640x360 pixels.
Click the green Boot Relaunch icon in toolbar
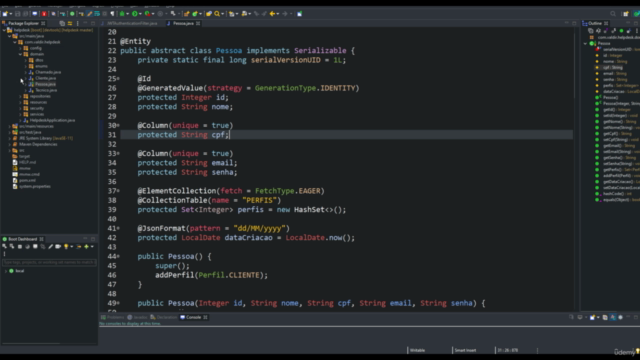pyautogui.click(x=72, y=14)
